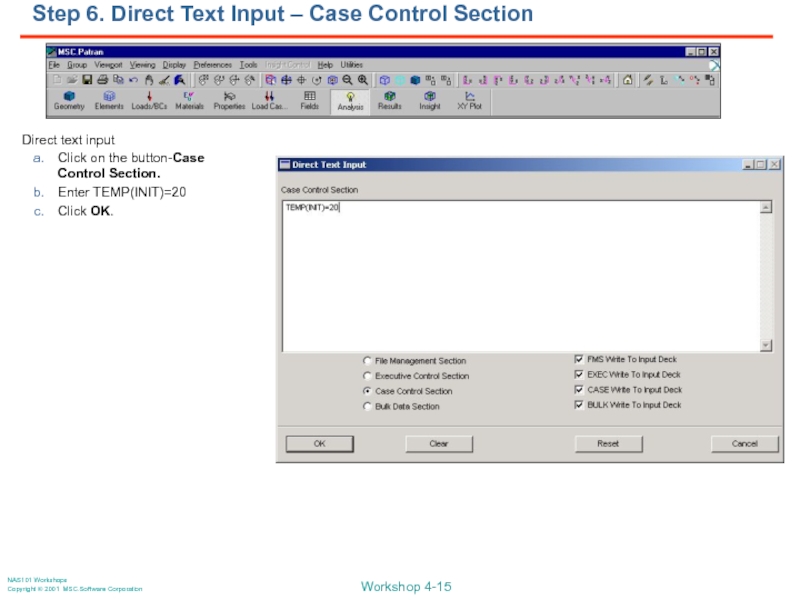The image size is (800, 600).
Task: Click the Open folder toolbar icon
Action: coord(72,80)
